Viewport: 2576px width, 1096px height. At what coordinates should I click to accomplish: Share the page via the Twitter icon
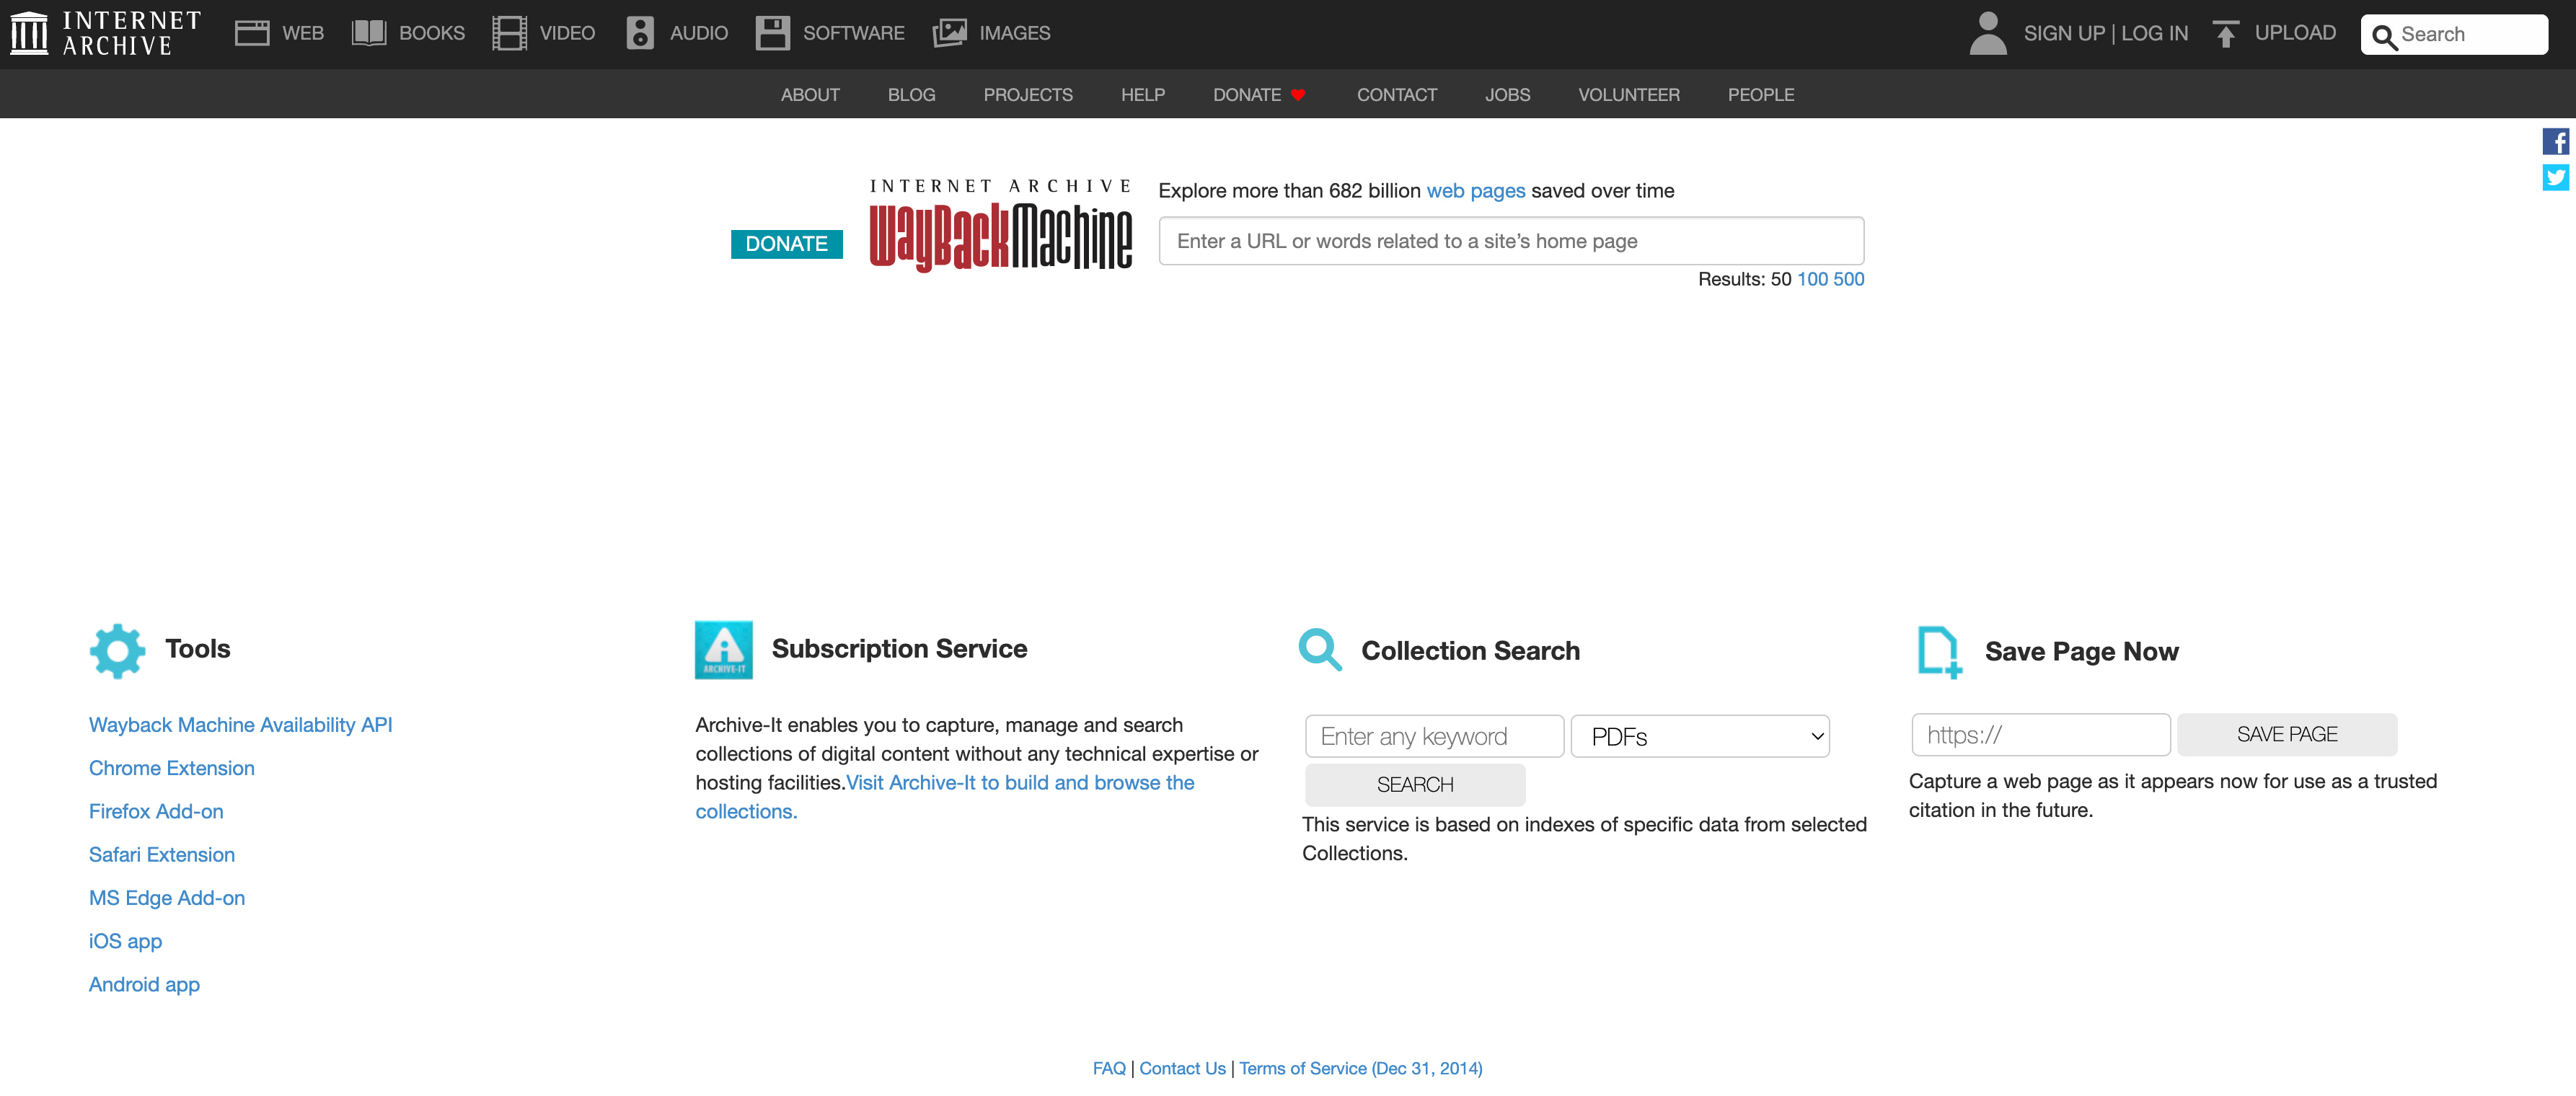[2556, 177]
